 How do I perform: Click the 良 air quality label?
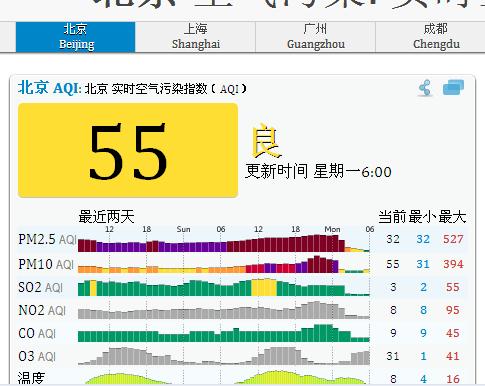coord(266,141)
